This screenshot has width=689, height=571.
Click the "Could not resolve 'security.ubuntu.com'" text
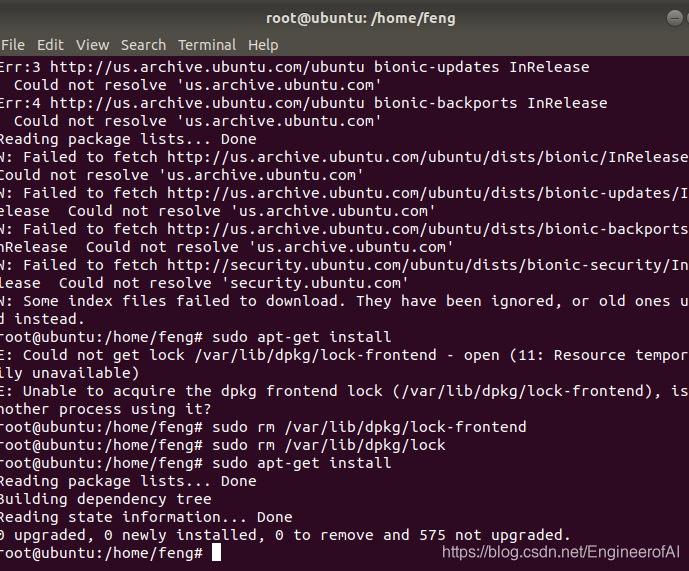pos(234,284)
